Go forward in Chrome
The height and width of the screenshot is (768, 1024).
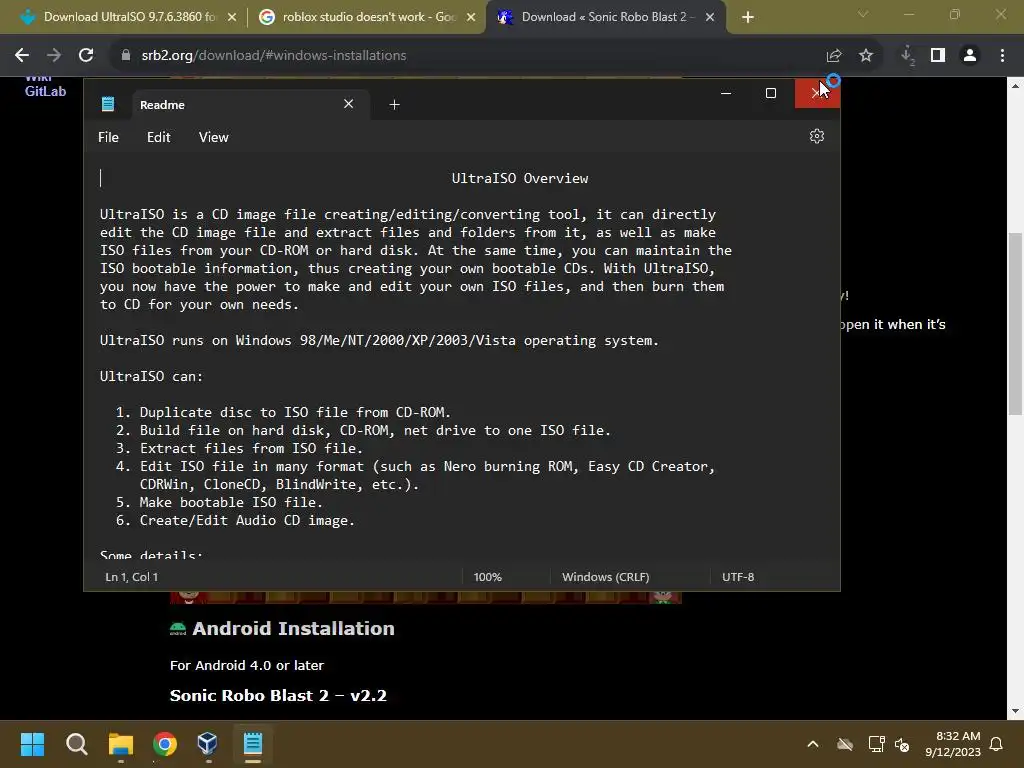[54, 56]
